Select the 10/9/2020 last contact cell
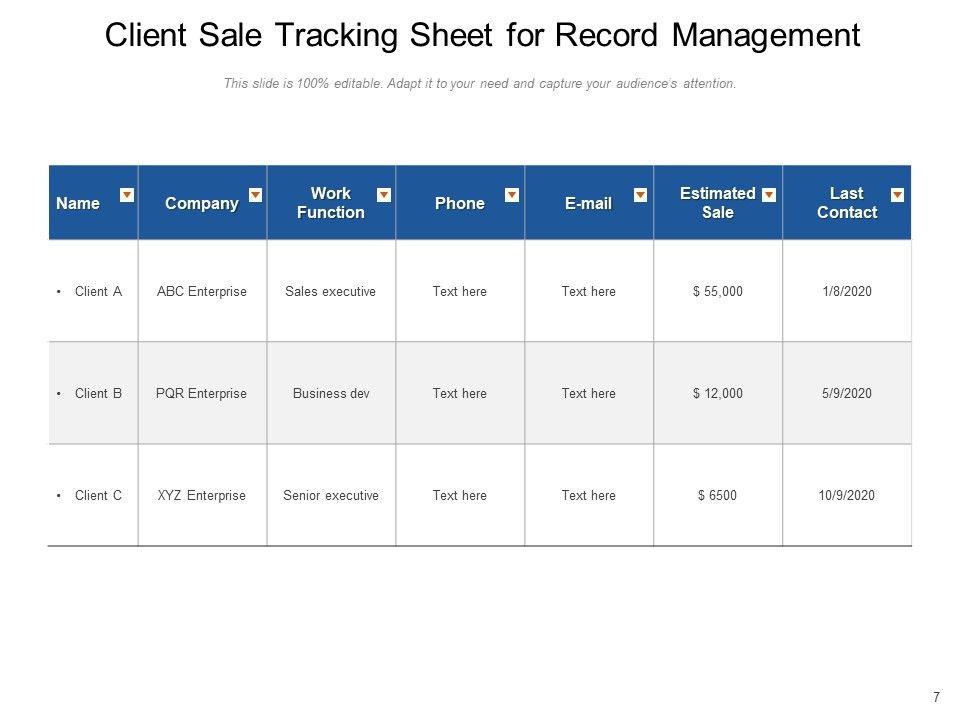 847,495
